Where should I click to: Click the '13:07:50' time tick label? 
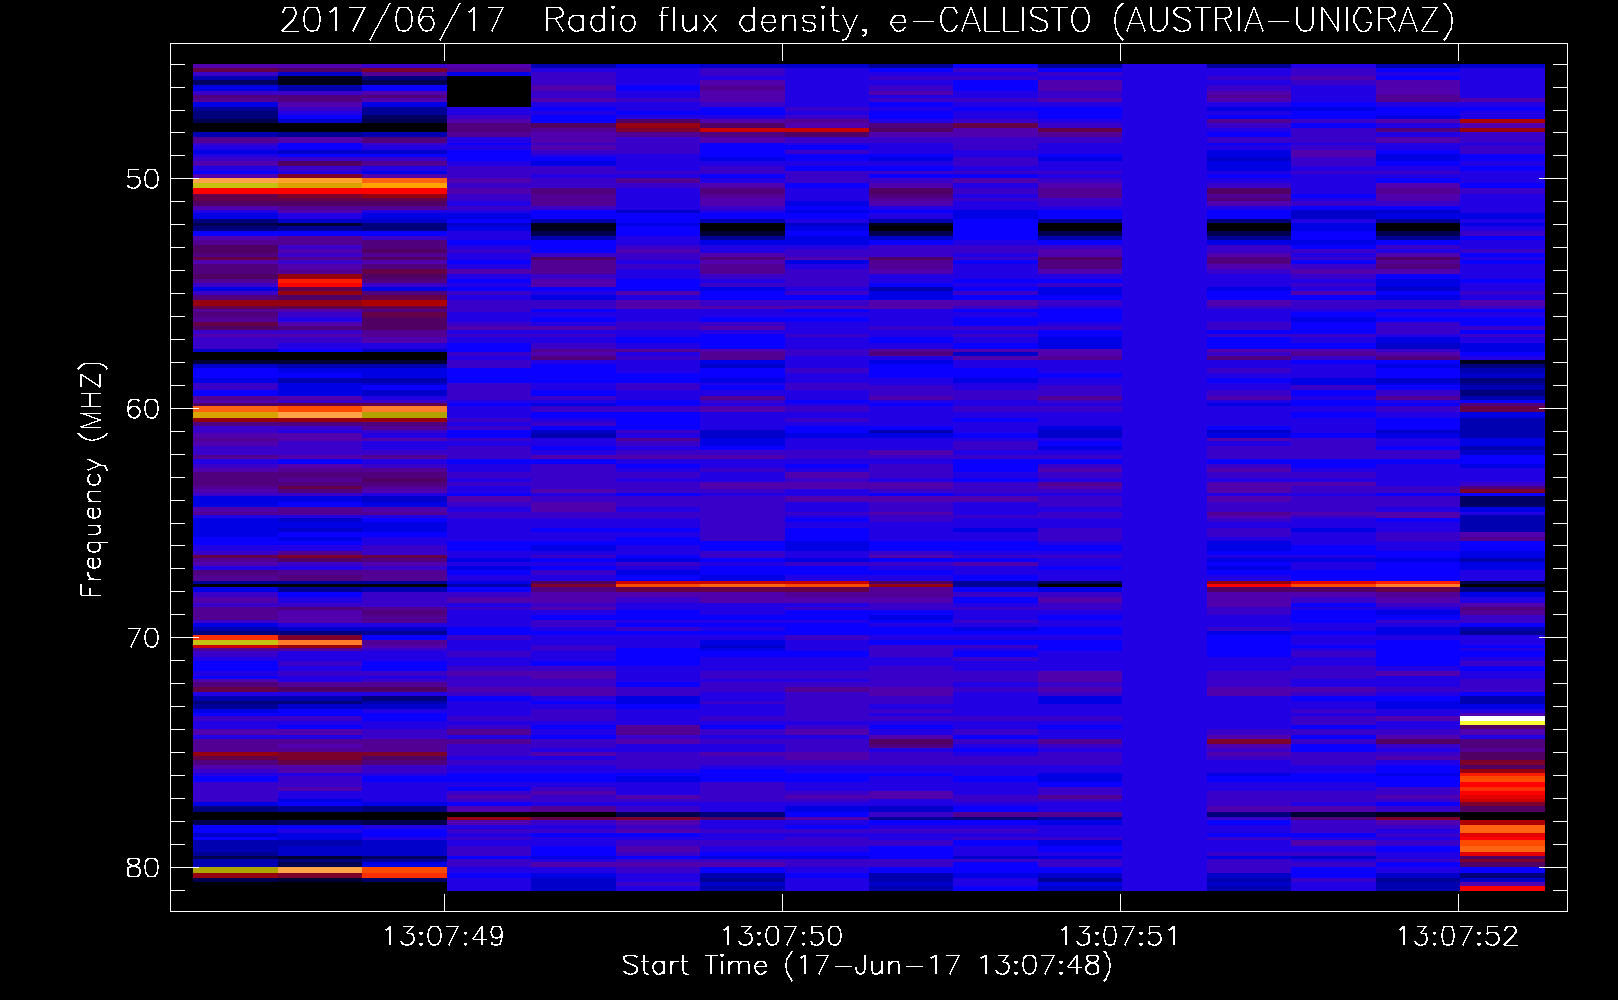click(x=782, y=936)
